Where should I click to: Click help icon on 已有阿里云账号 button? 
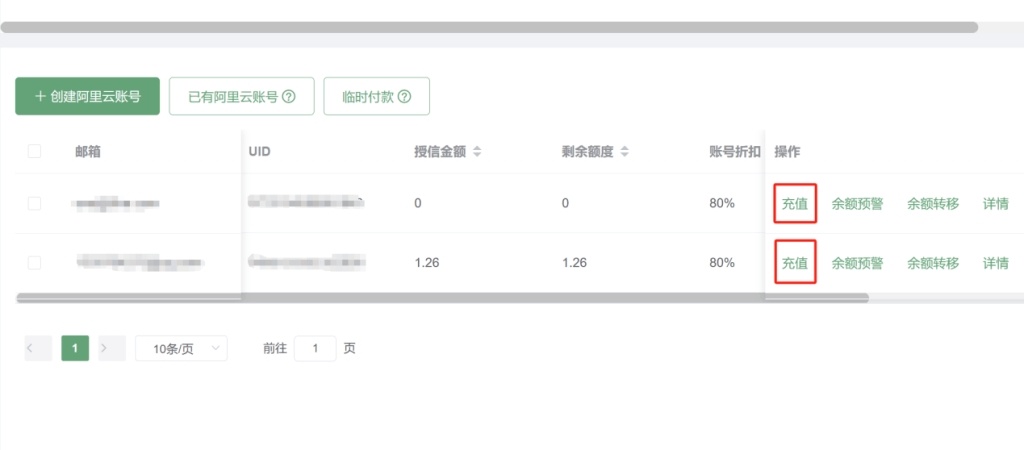(289, 97)
